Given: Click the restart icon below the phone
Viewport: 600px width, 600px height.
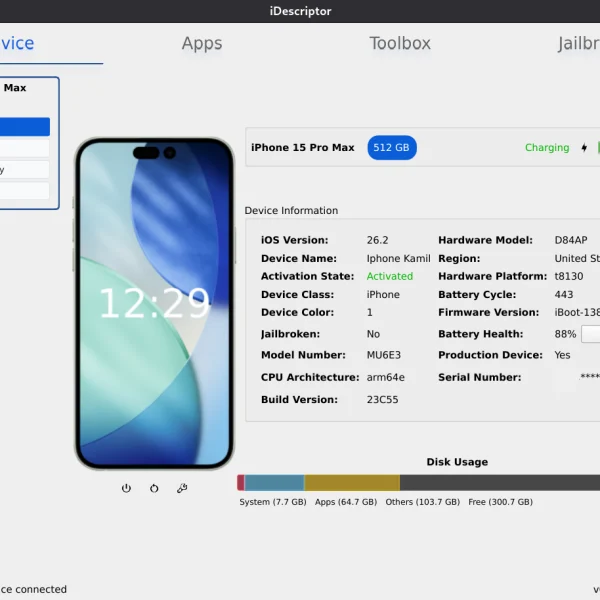Looking at the screenshot, I should point(154,488).
